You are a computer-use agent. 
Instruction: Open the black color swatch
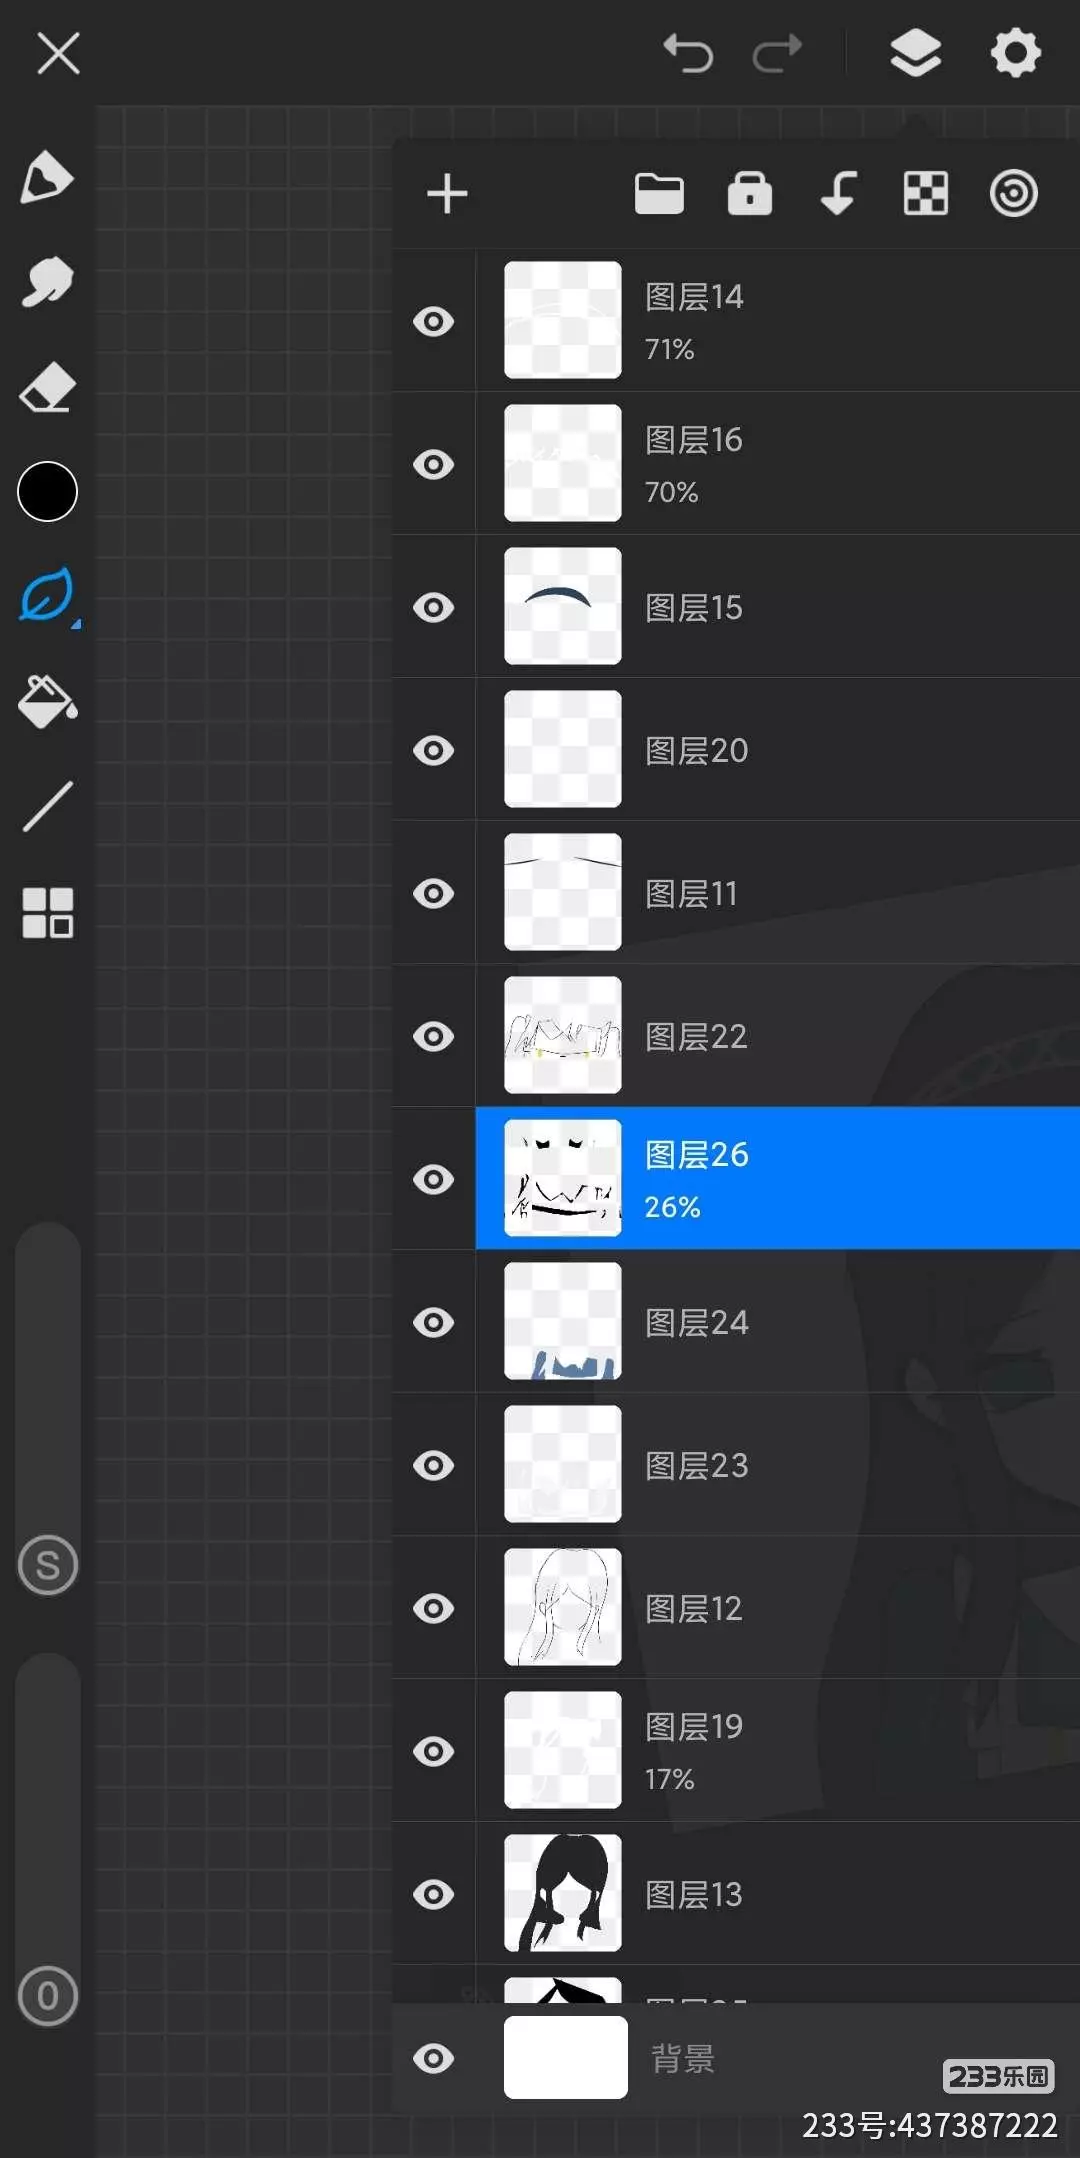click(47, 491)
